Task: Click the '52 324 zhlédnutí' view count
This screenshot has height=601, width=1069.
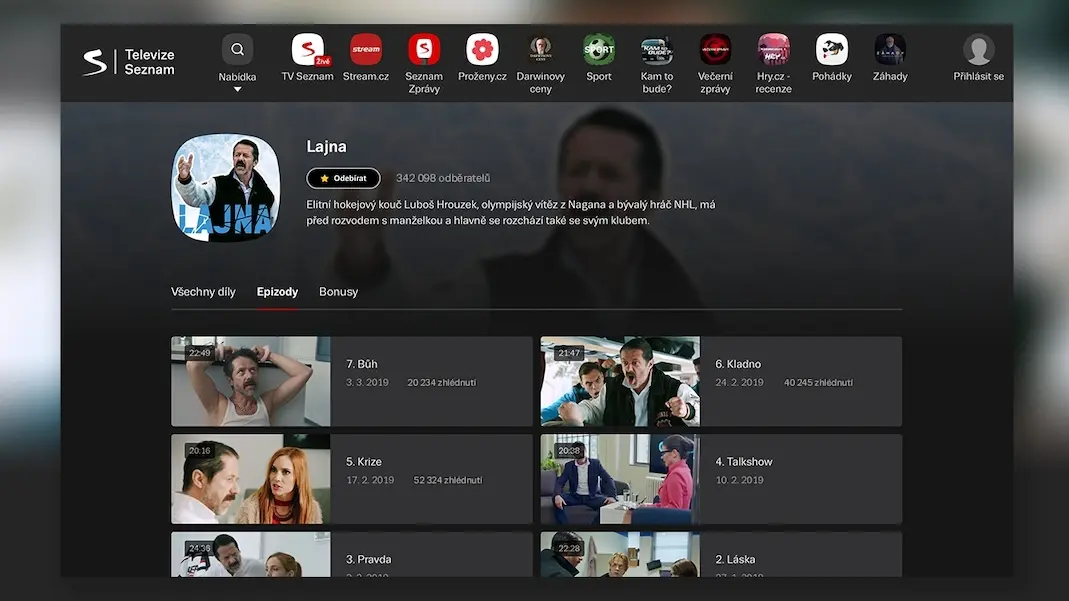Action: pyautogui.click(x=448, y=480)
